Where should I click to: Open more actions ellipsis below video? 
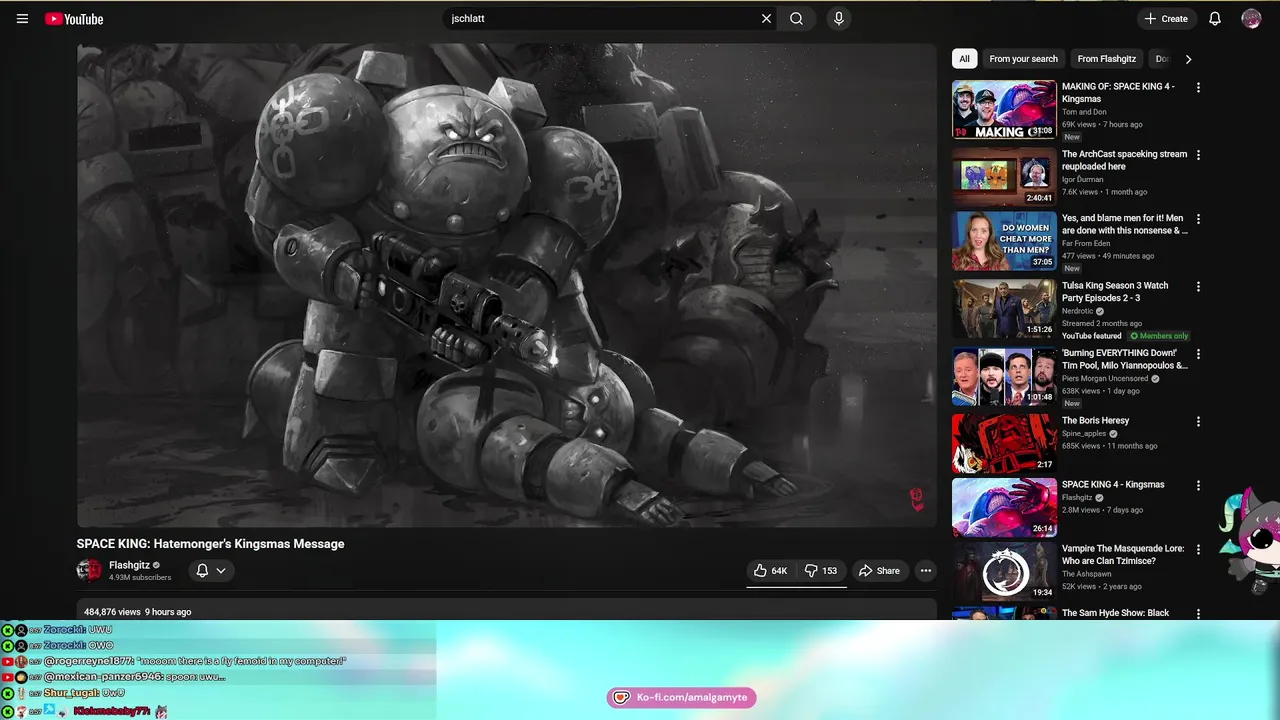point(925,571)
